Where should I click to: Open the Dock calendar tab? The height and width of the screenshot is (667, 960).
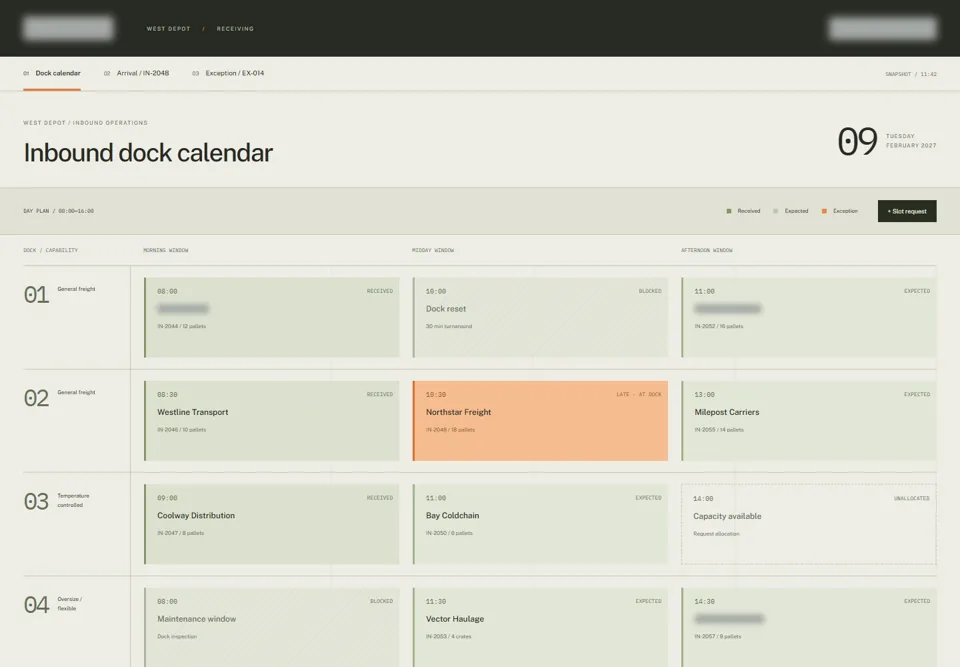click(x=51, y=73)
